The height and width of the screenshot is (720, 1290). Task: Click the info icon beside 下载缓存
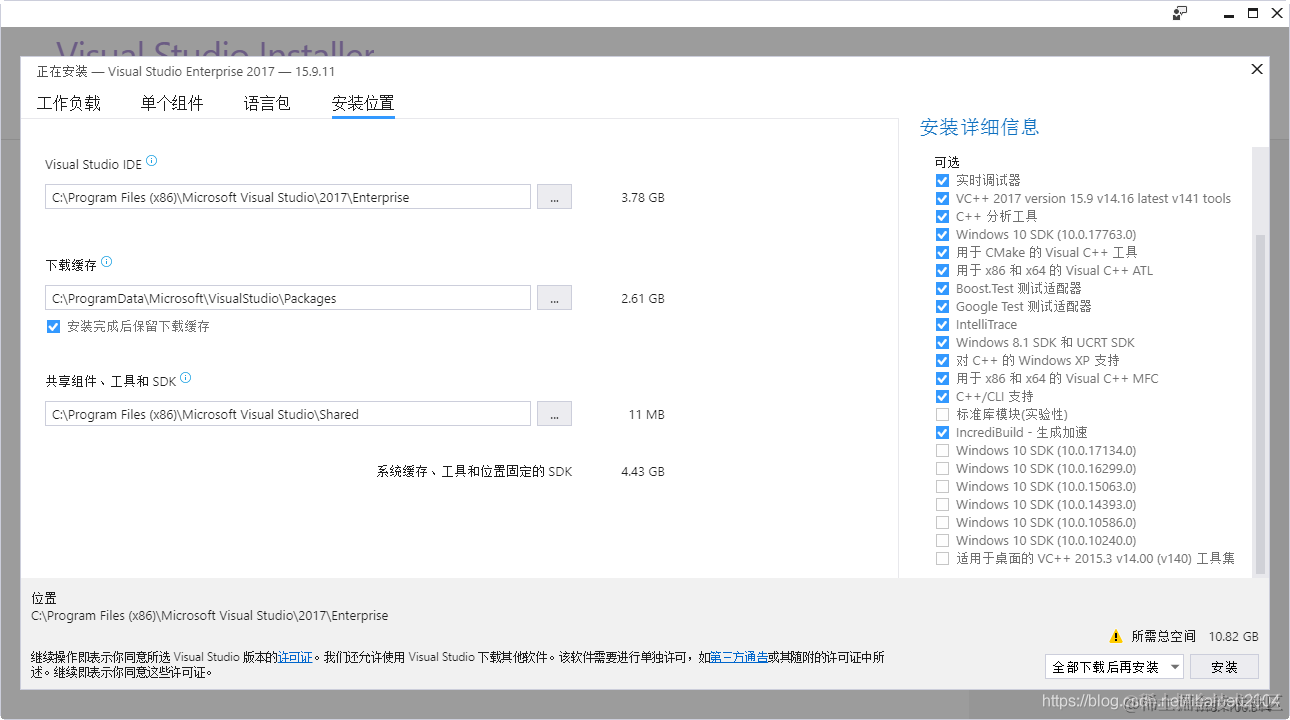click(107, 263)
